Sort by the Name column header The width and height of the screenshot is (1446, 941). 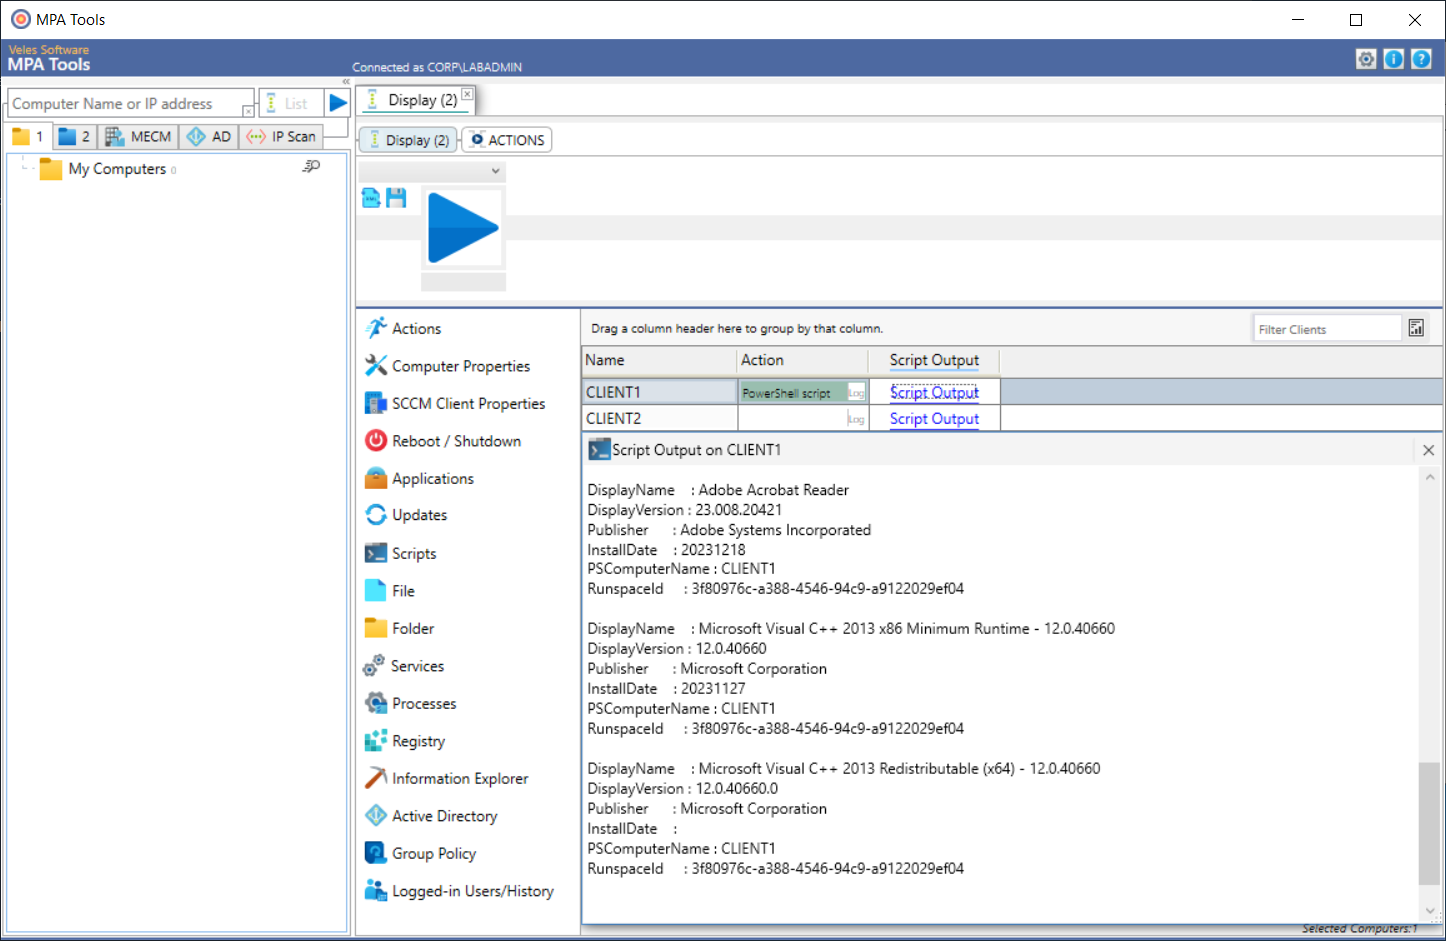(x=659, y=360)
